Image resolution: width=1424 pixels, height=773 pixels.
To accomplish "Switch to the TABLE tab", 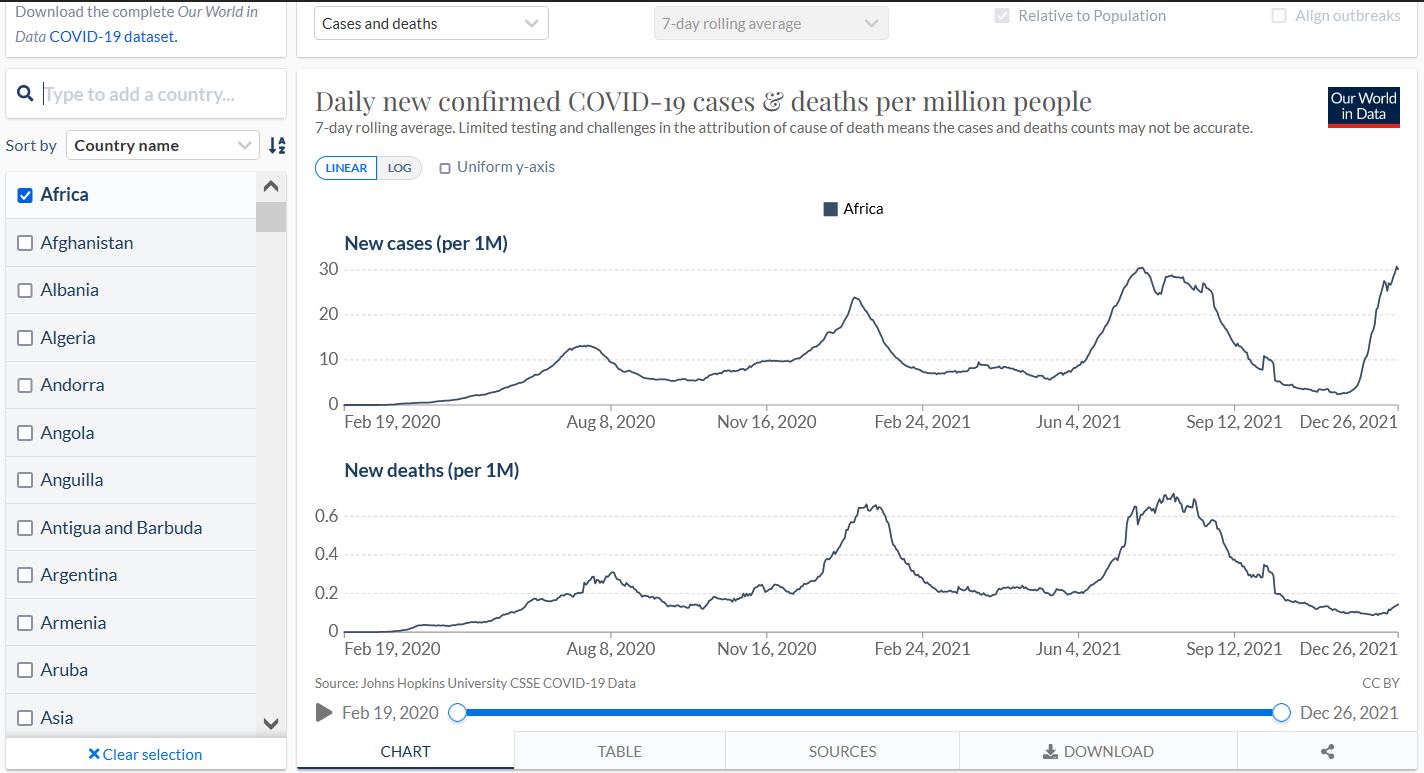I will tap(620, 751).
